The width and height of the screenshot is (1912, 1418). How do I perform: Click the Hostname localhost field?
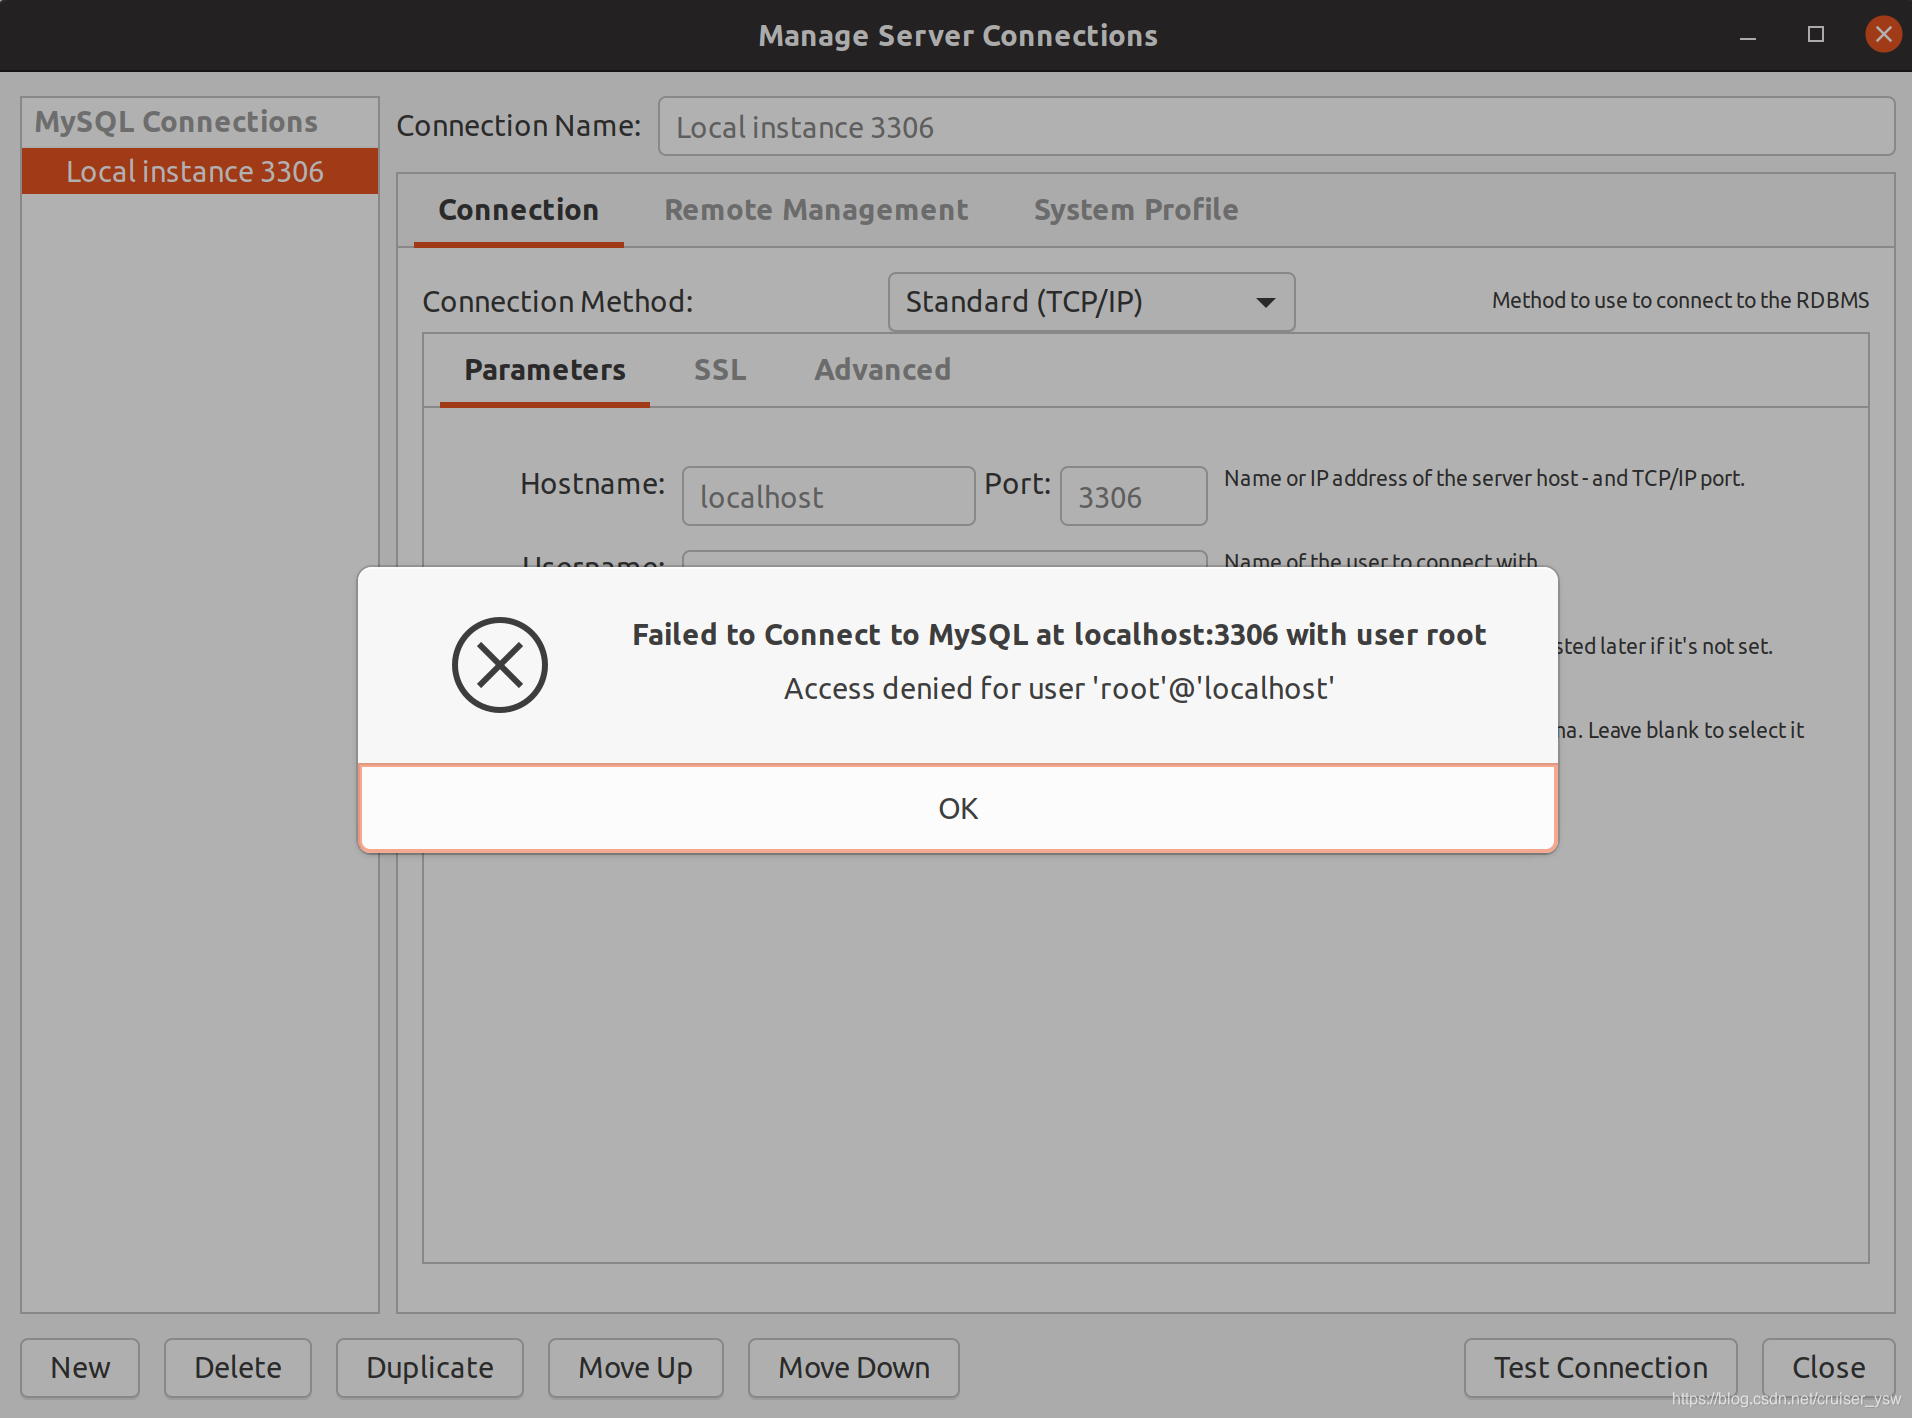(828, 496)
